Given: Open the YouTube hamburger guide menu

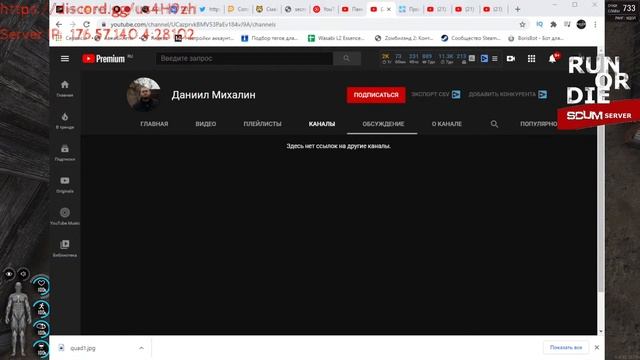Looking at the screenshot, I should pos(64,59).
